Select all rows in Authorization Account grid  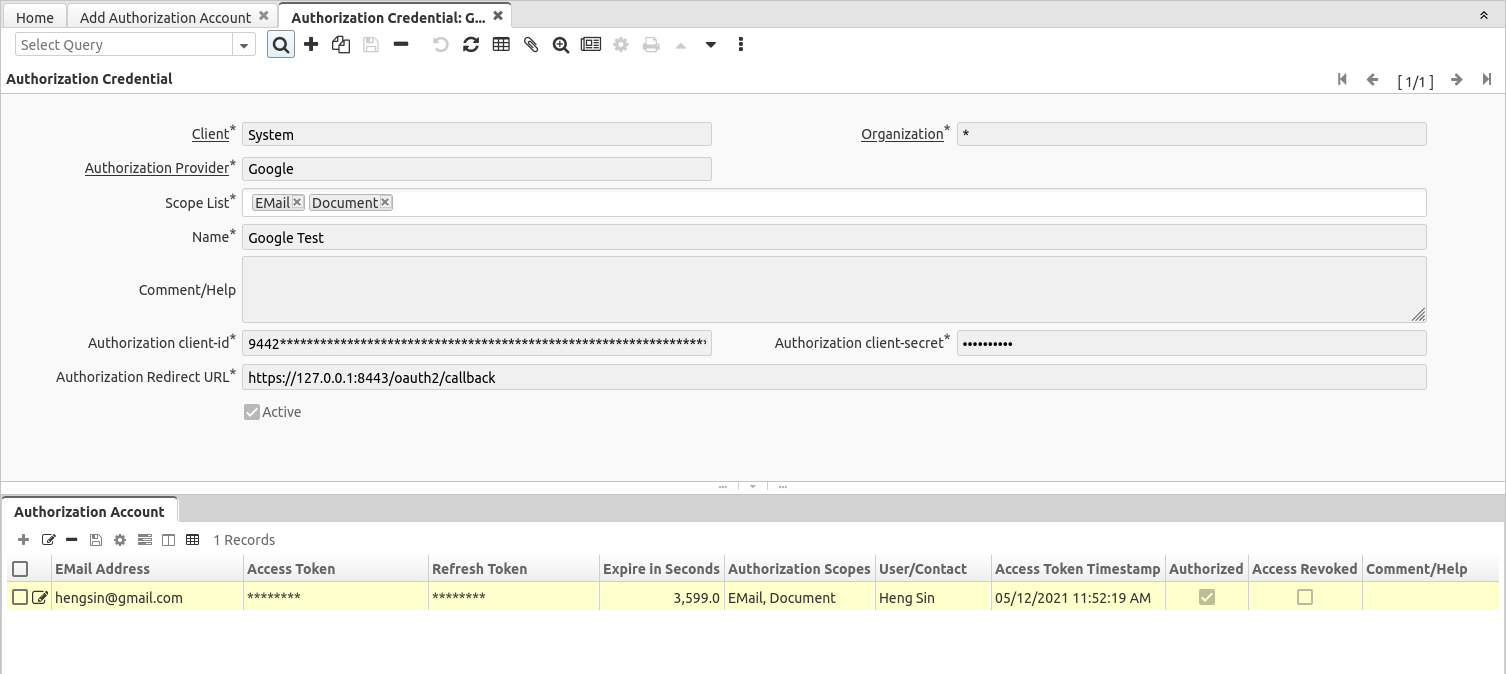pyautogui.click(x=20, y=568)
